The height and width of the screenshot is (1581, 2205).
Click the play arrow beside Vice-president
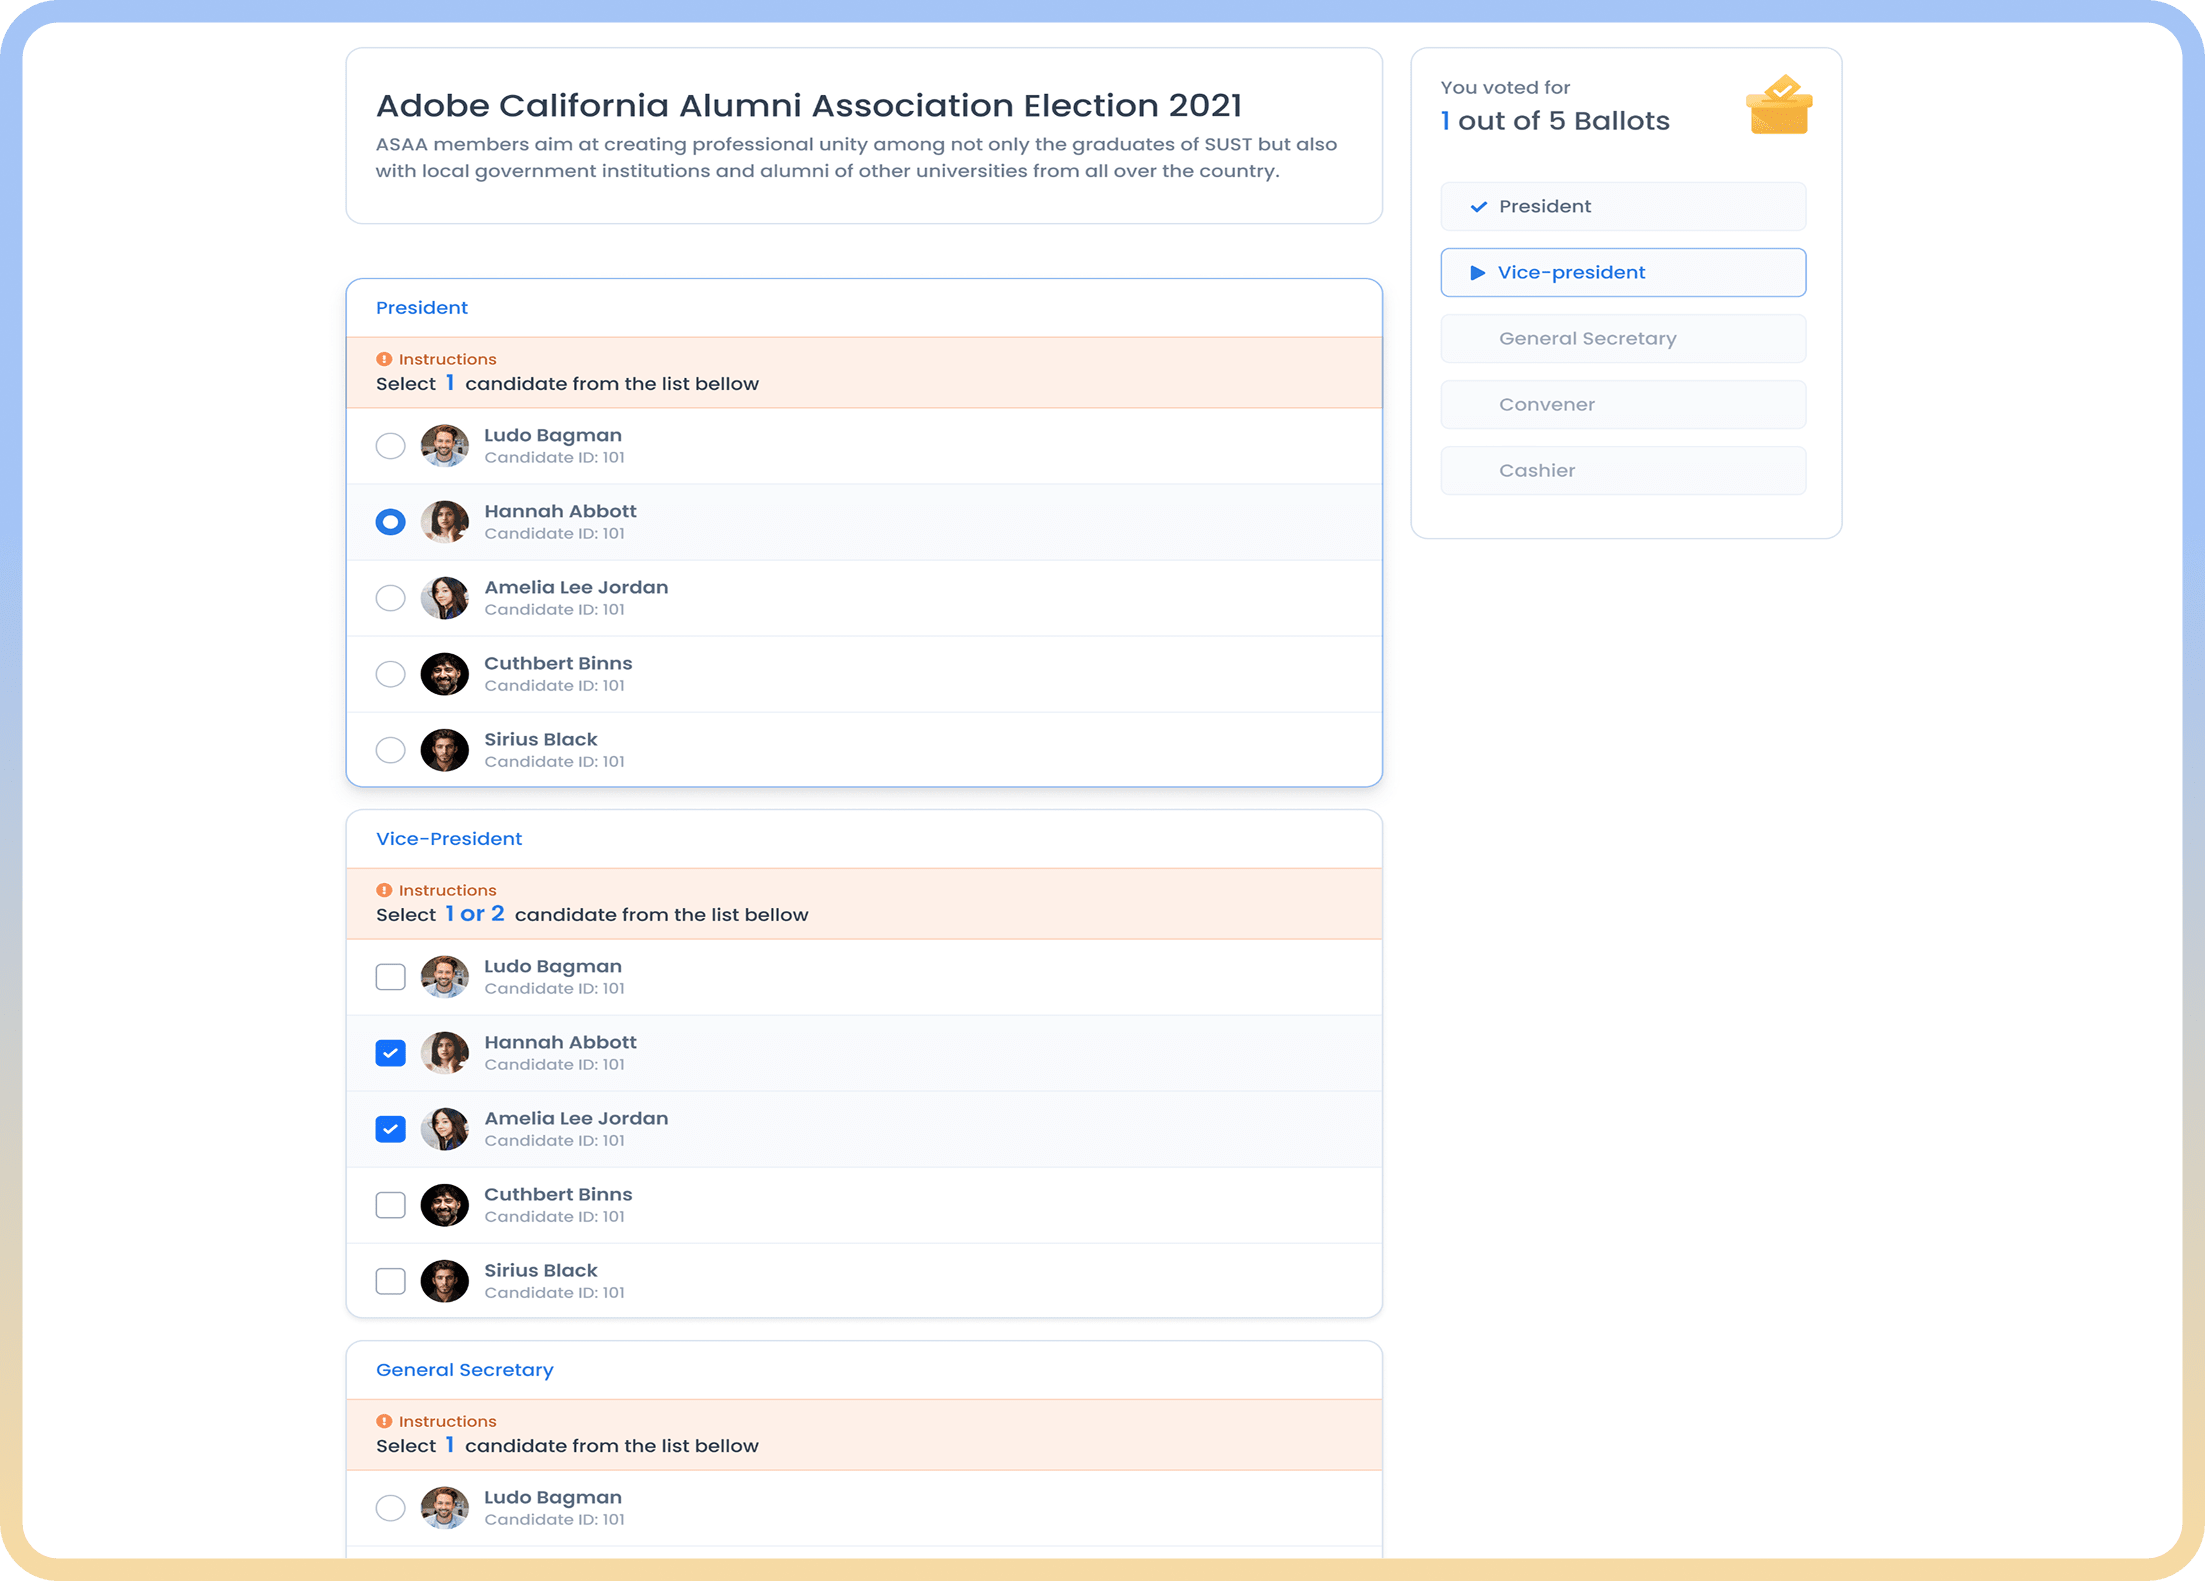pos(1477,273)
